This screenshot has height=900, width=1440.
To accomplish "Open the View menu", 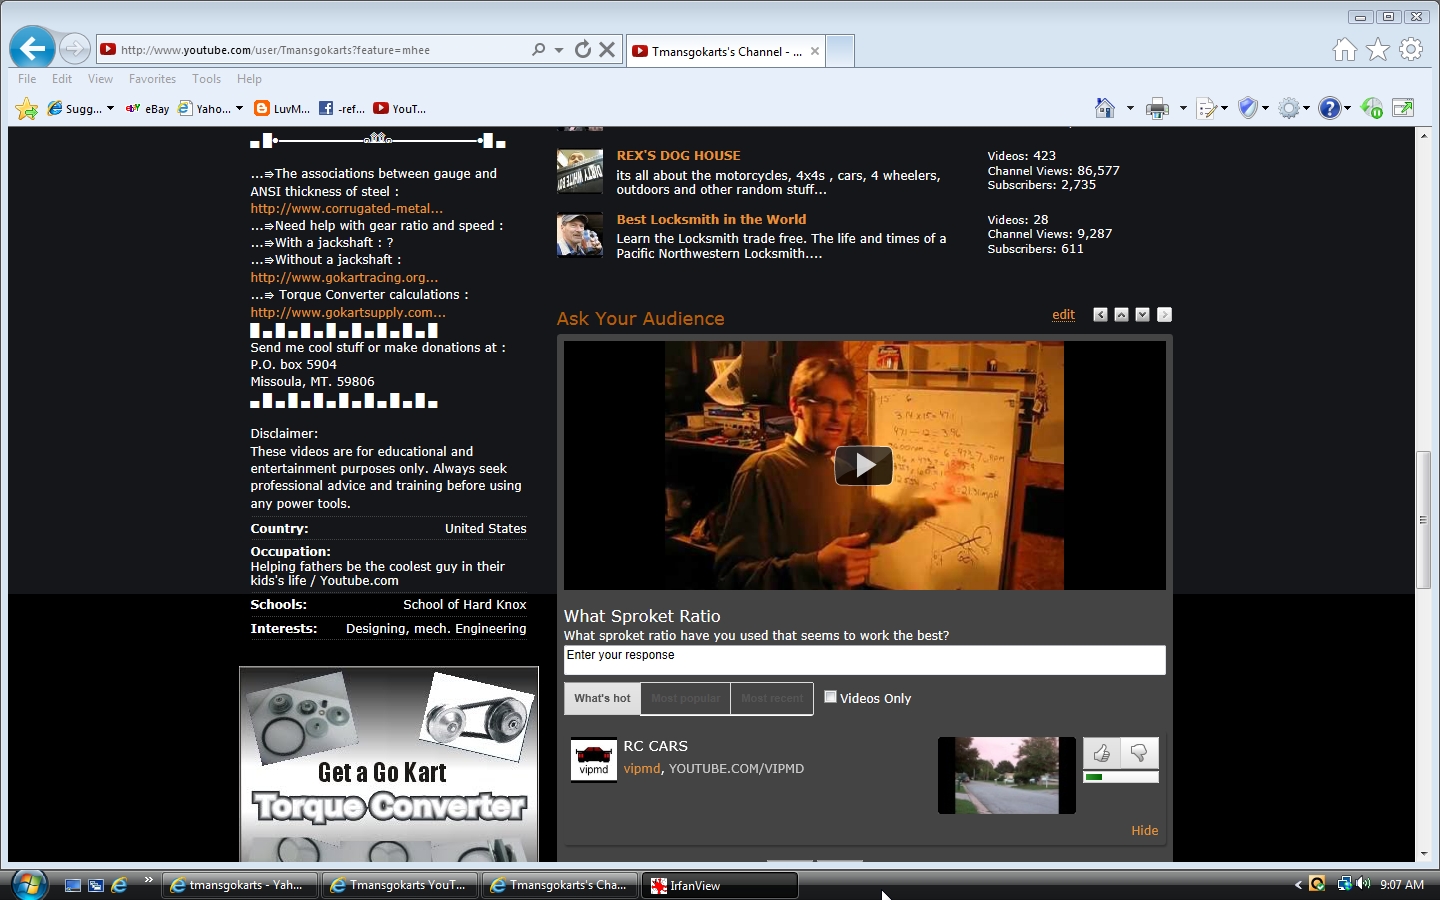I will pyautogui.click(x=100, y=79).
